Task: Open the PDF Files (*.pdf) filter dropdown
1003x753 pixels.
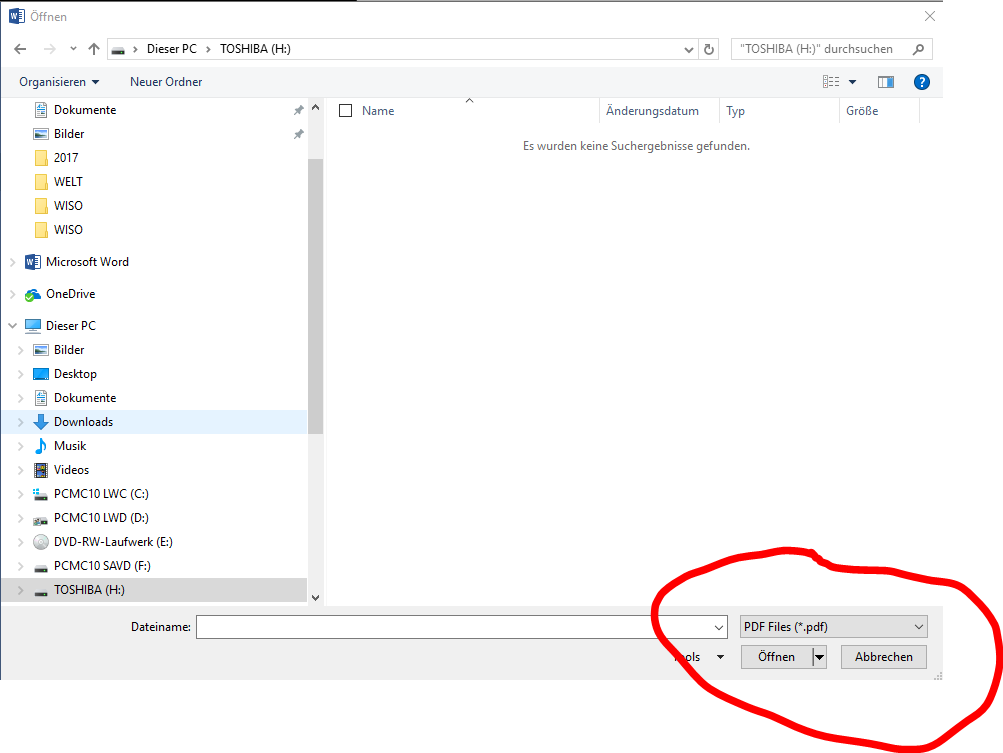Action: point(833,627)
